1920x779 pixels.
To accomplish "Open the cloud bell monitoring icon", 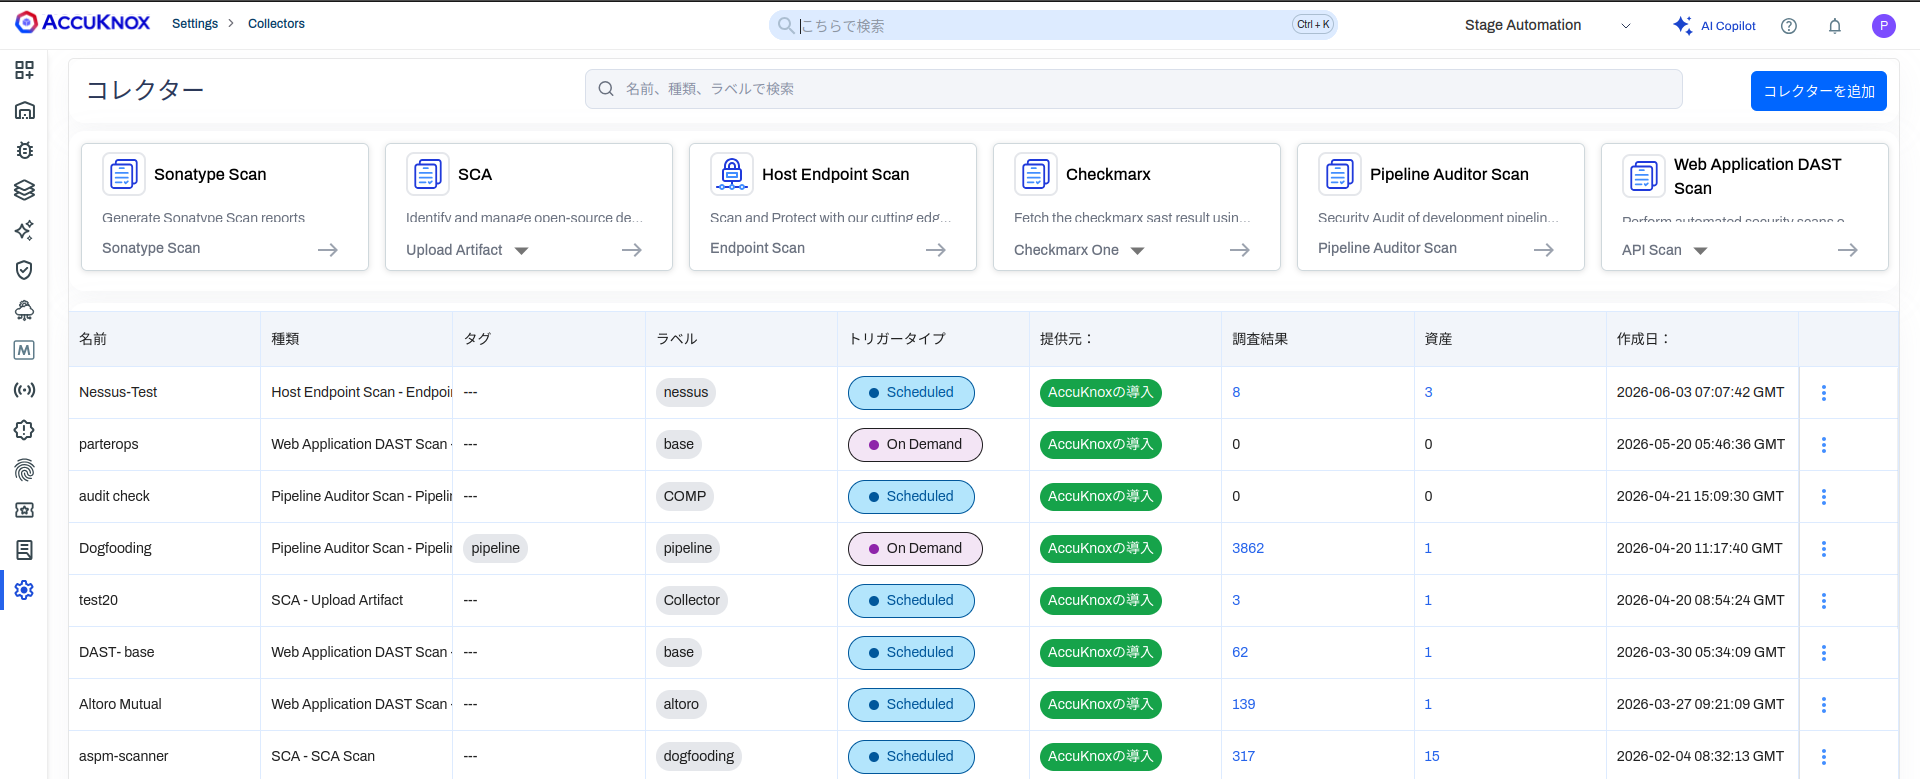I will [24, 310].
